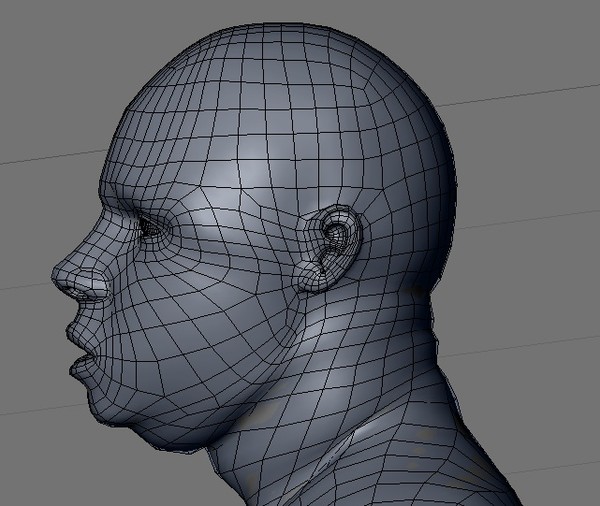
Task: Select the ear on the head mesh
Action: point(330,248)
